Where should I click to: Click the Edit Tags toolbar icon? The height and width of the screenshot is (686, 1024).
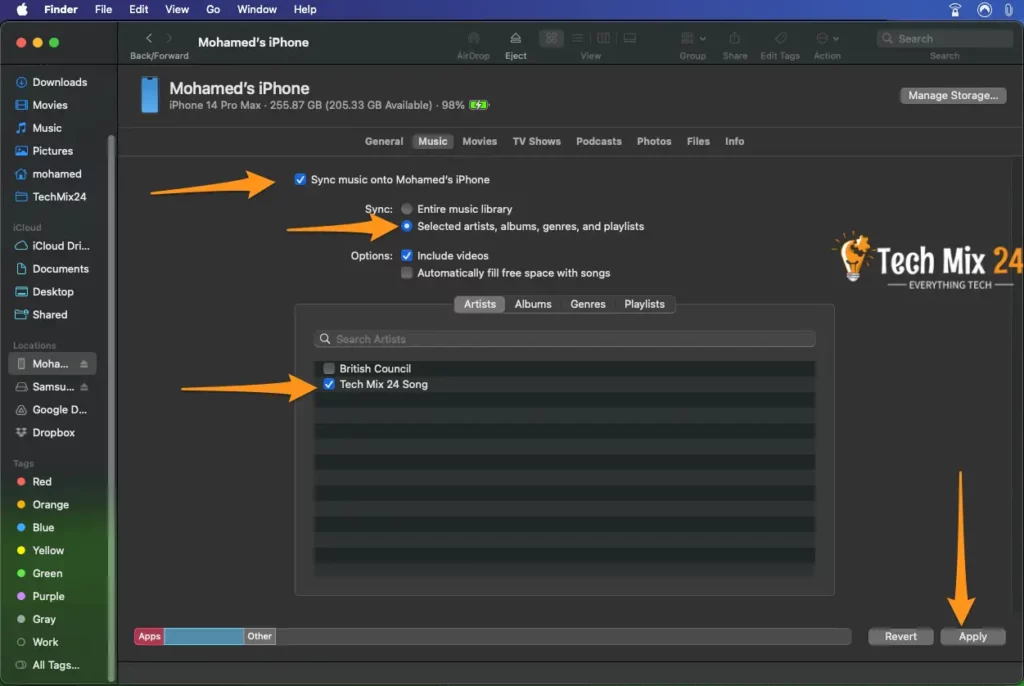[x=780, y=39]
